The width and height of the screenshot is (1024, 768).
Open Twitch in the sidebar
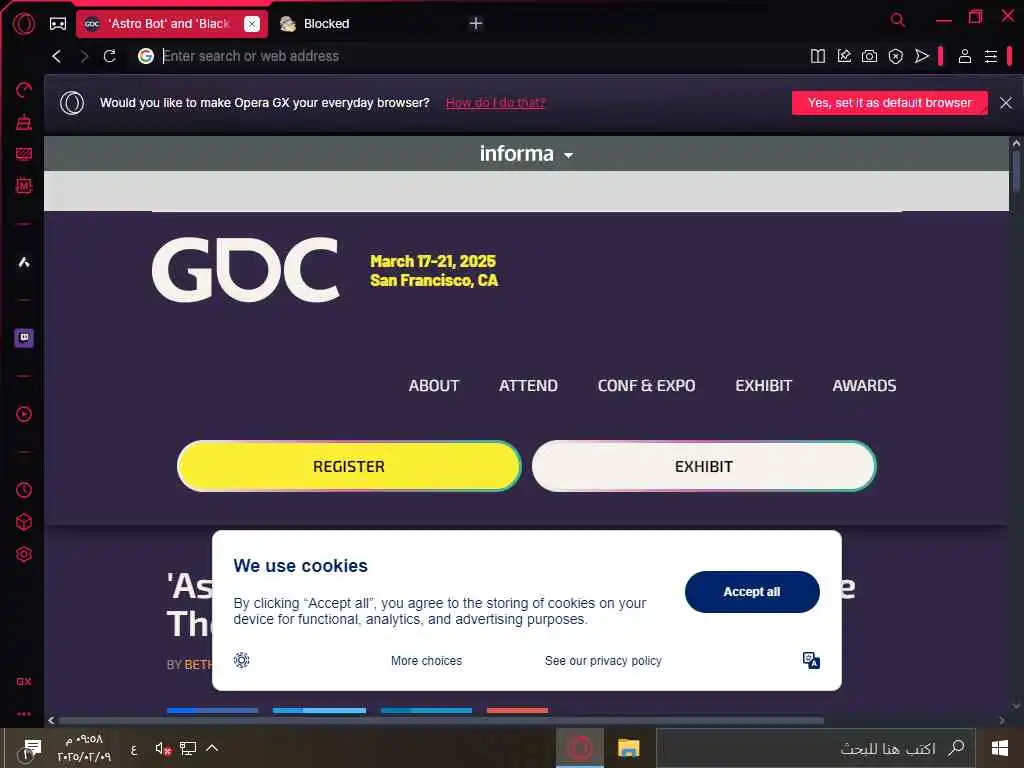click(x=24, y=338)
